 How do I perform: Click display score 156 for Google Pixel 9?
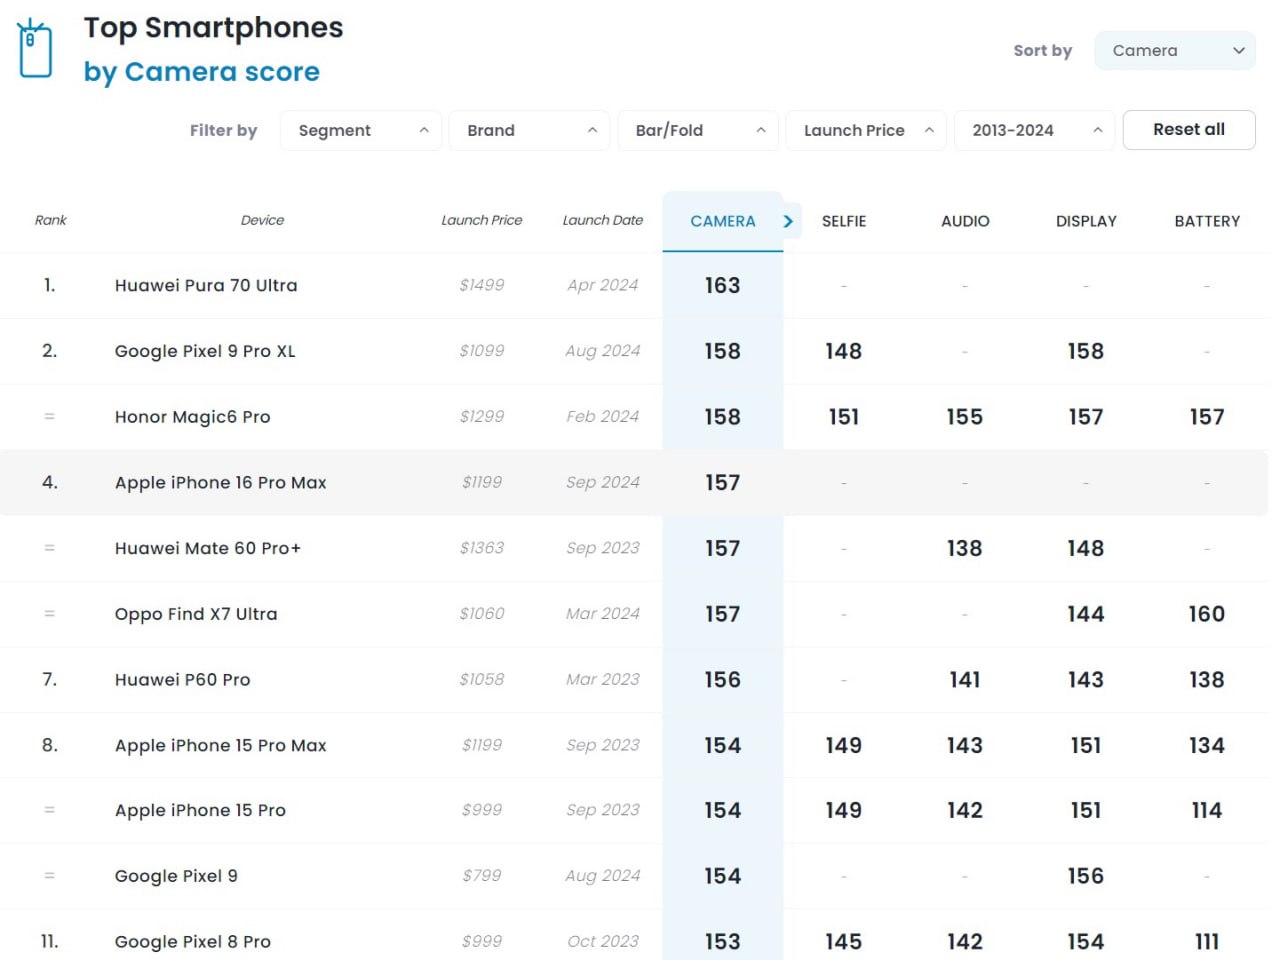[1086, 876]
